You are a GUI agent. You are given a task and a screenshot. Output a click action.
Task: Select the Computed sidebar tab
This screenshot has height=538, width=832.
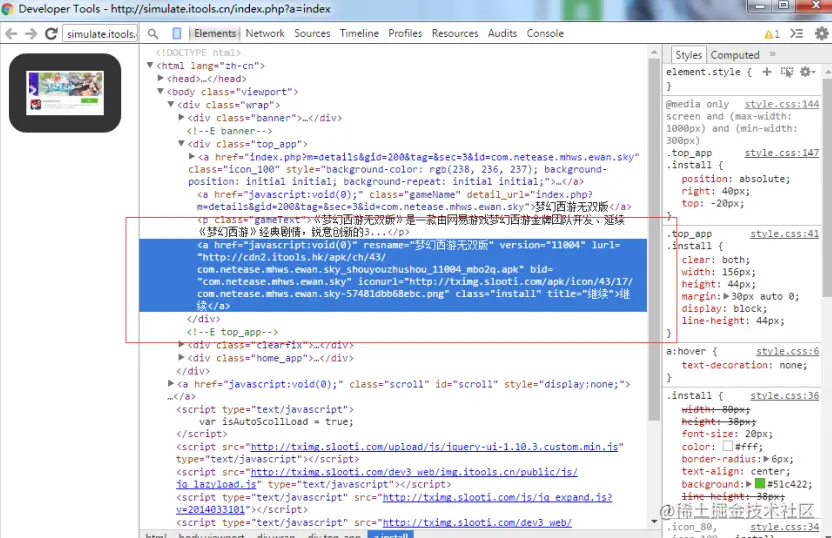[735, 55]
